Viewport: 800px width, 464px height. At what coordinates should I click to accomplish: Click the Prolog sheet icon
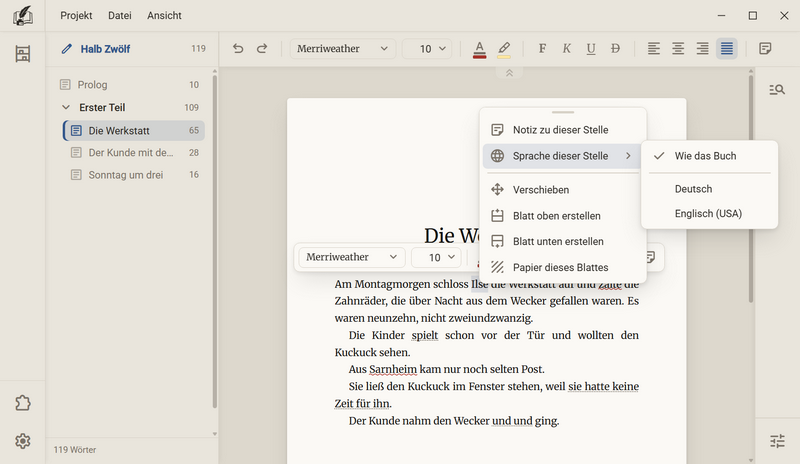(65, 85)
